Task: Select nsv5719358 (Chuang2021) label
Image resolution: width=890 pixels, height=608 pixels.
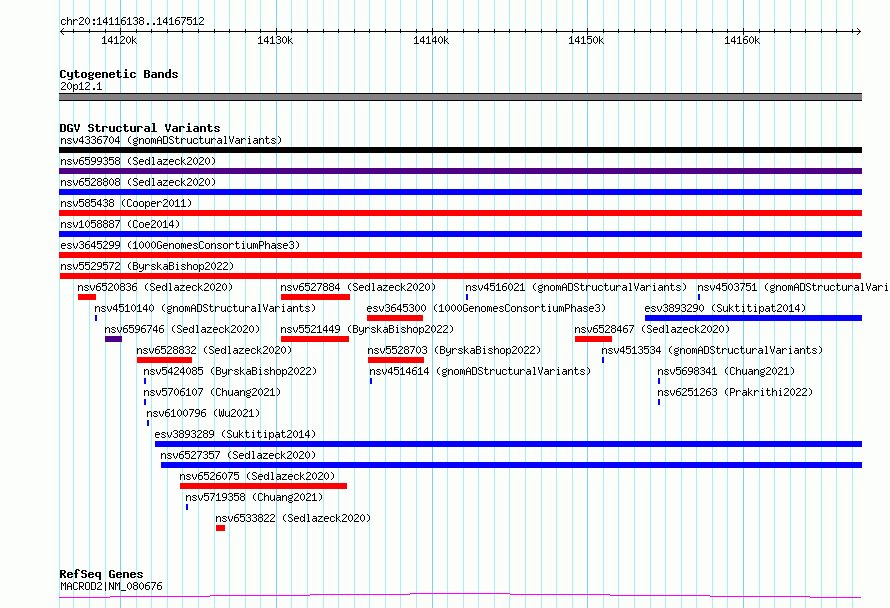Action: point(254,497)
